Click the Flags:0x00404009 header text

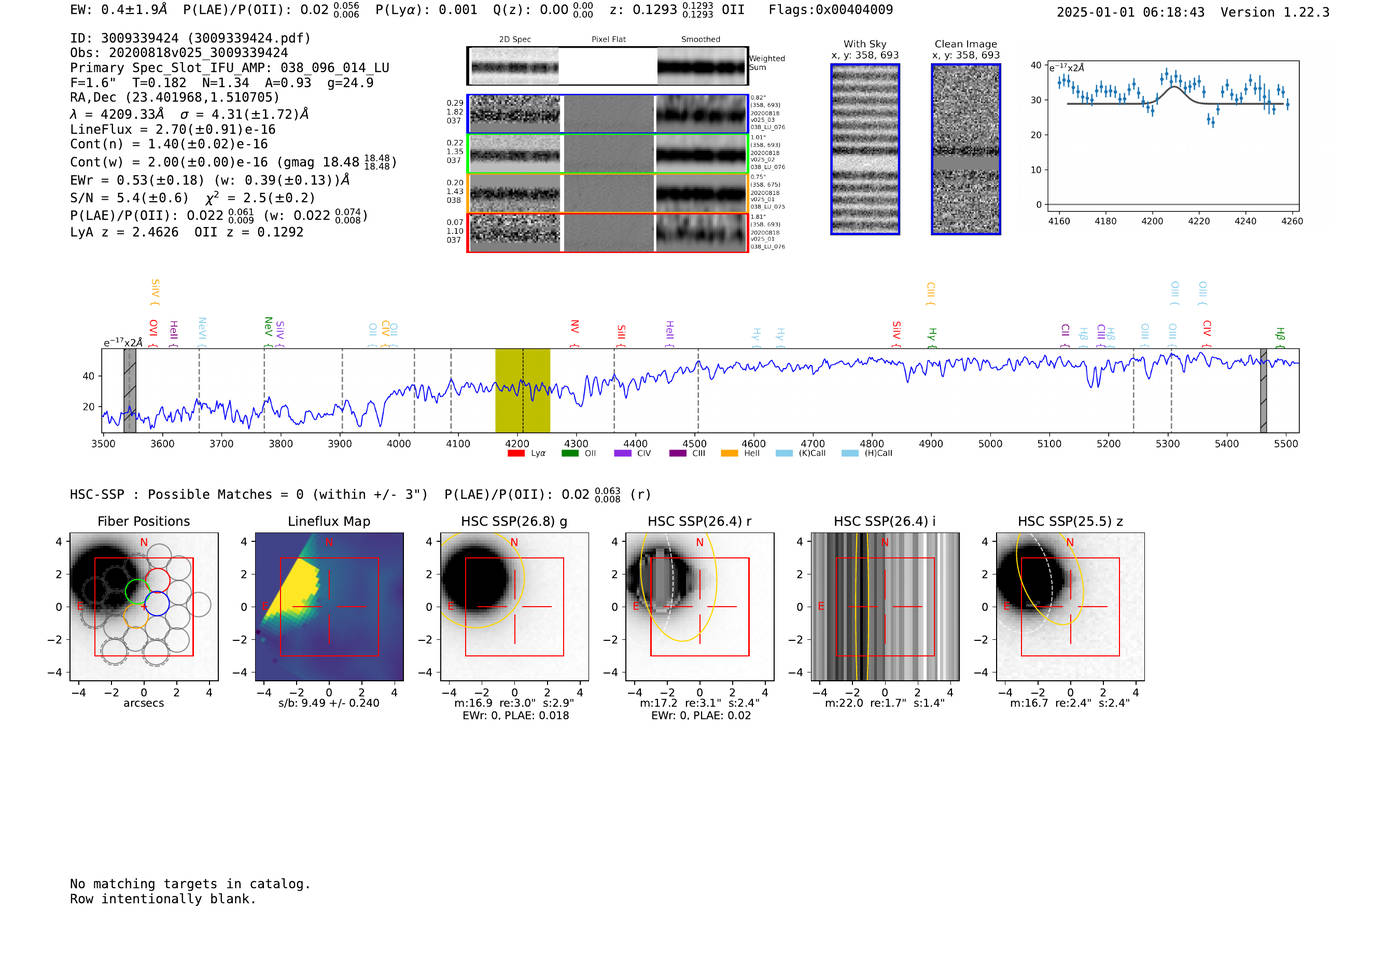[x=831, y=10]
